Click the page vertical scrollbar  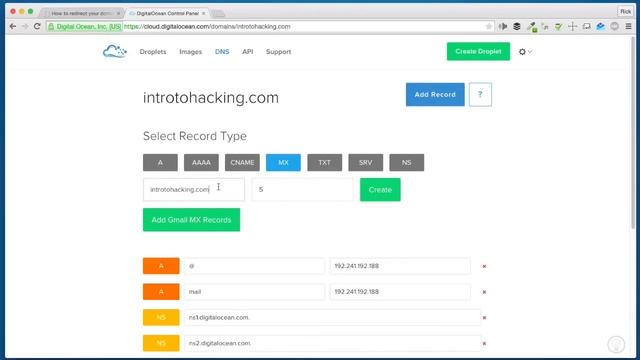[x=633, y=133]
